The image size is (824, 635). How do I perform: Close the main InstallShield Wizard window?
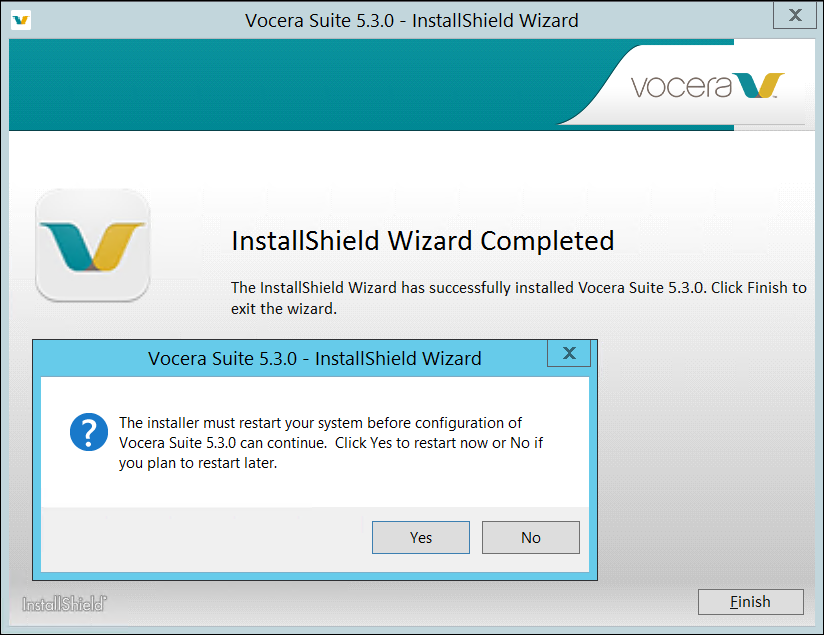795,16
